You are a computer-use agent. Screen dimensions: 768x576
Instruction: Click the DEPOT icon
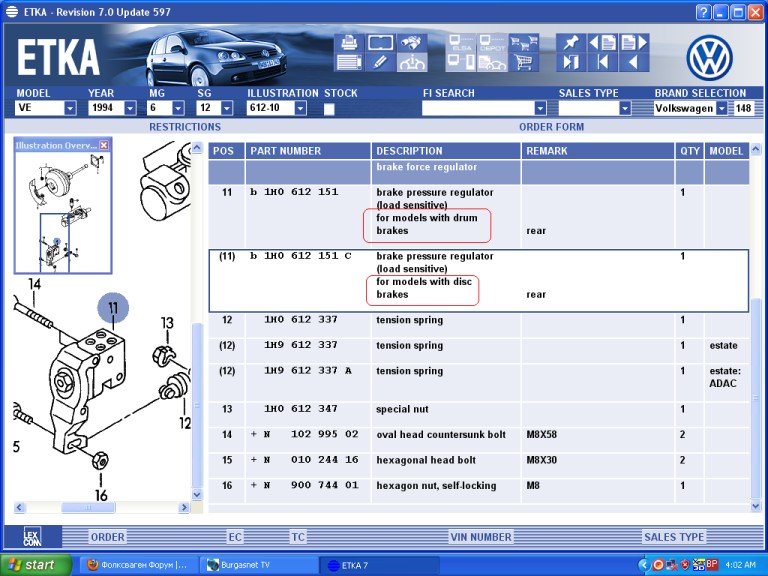[491, 43]
